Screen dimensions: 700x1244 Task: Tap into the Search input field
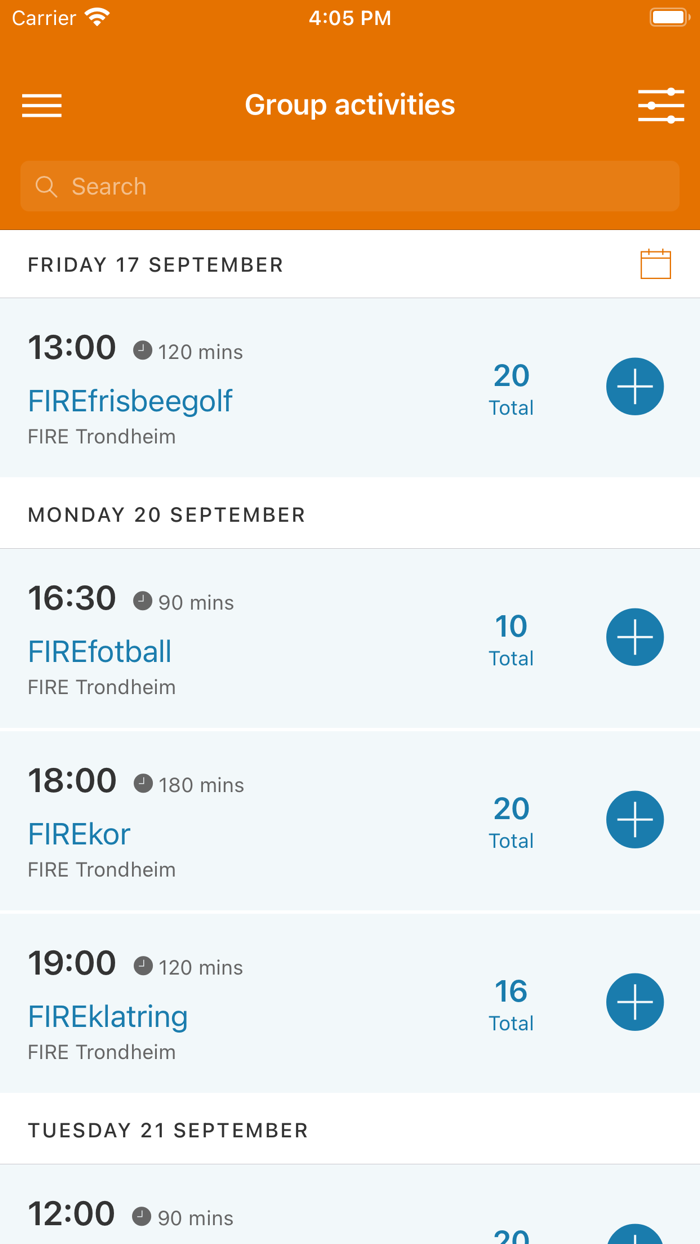350,186
